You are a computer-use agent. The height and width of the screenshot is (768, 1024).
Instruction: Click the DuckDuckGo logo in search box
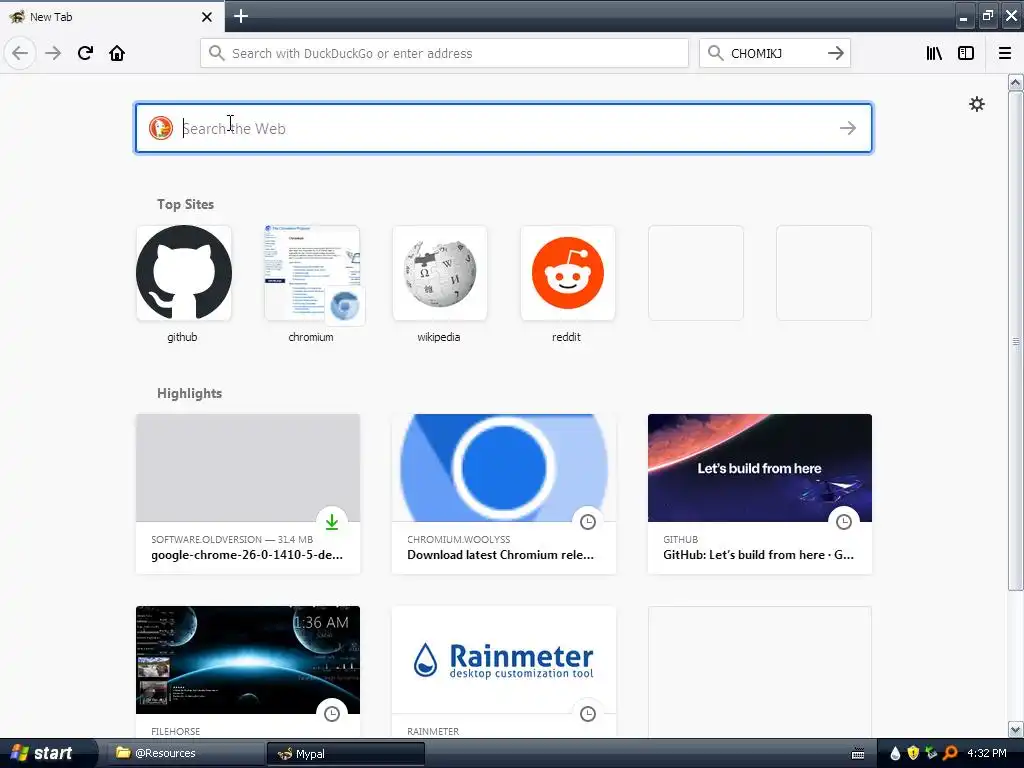point(161,128)
